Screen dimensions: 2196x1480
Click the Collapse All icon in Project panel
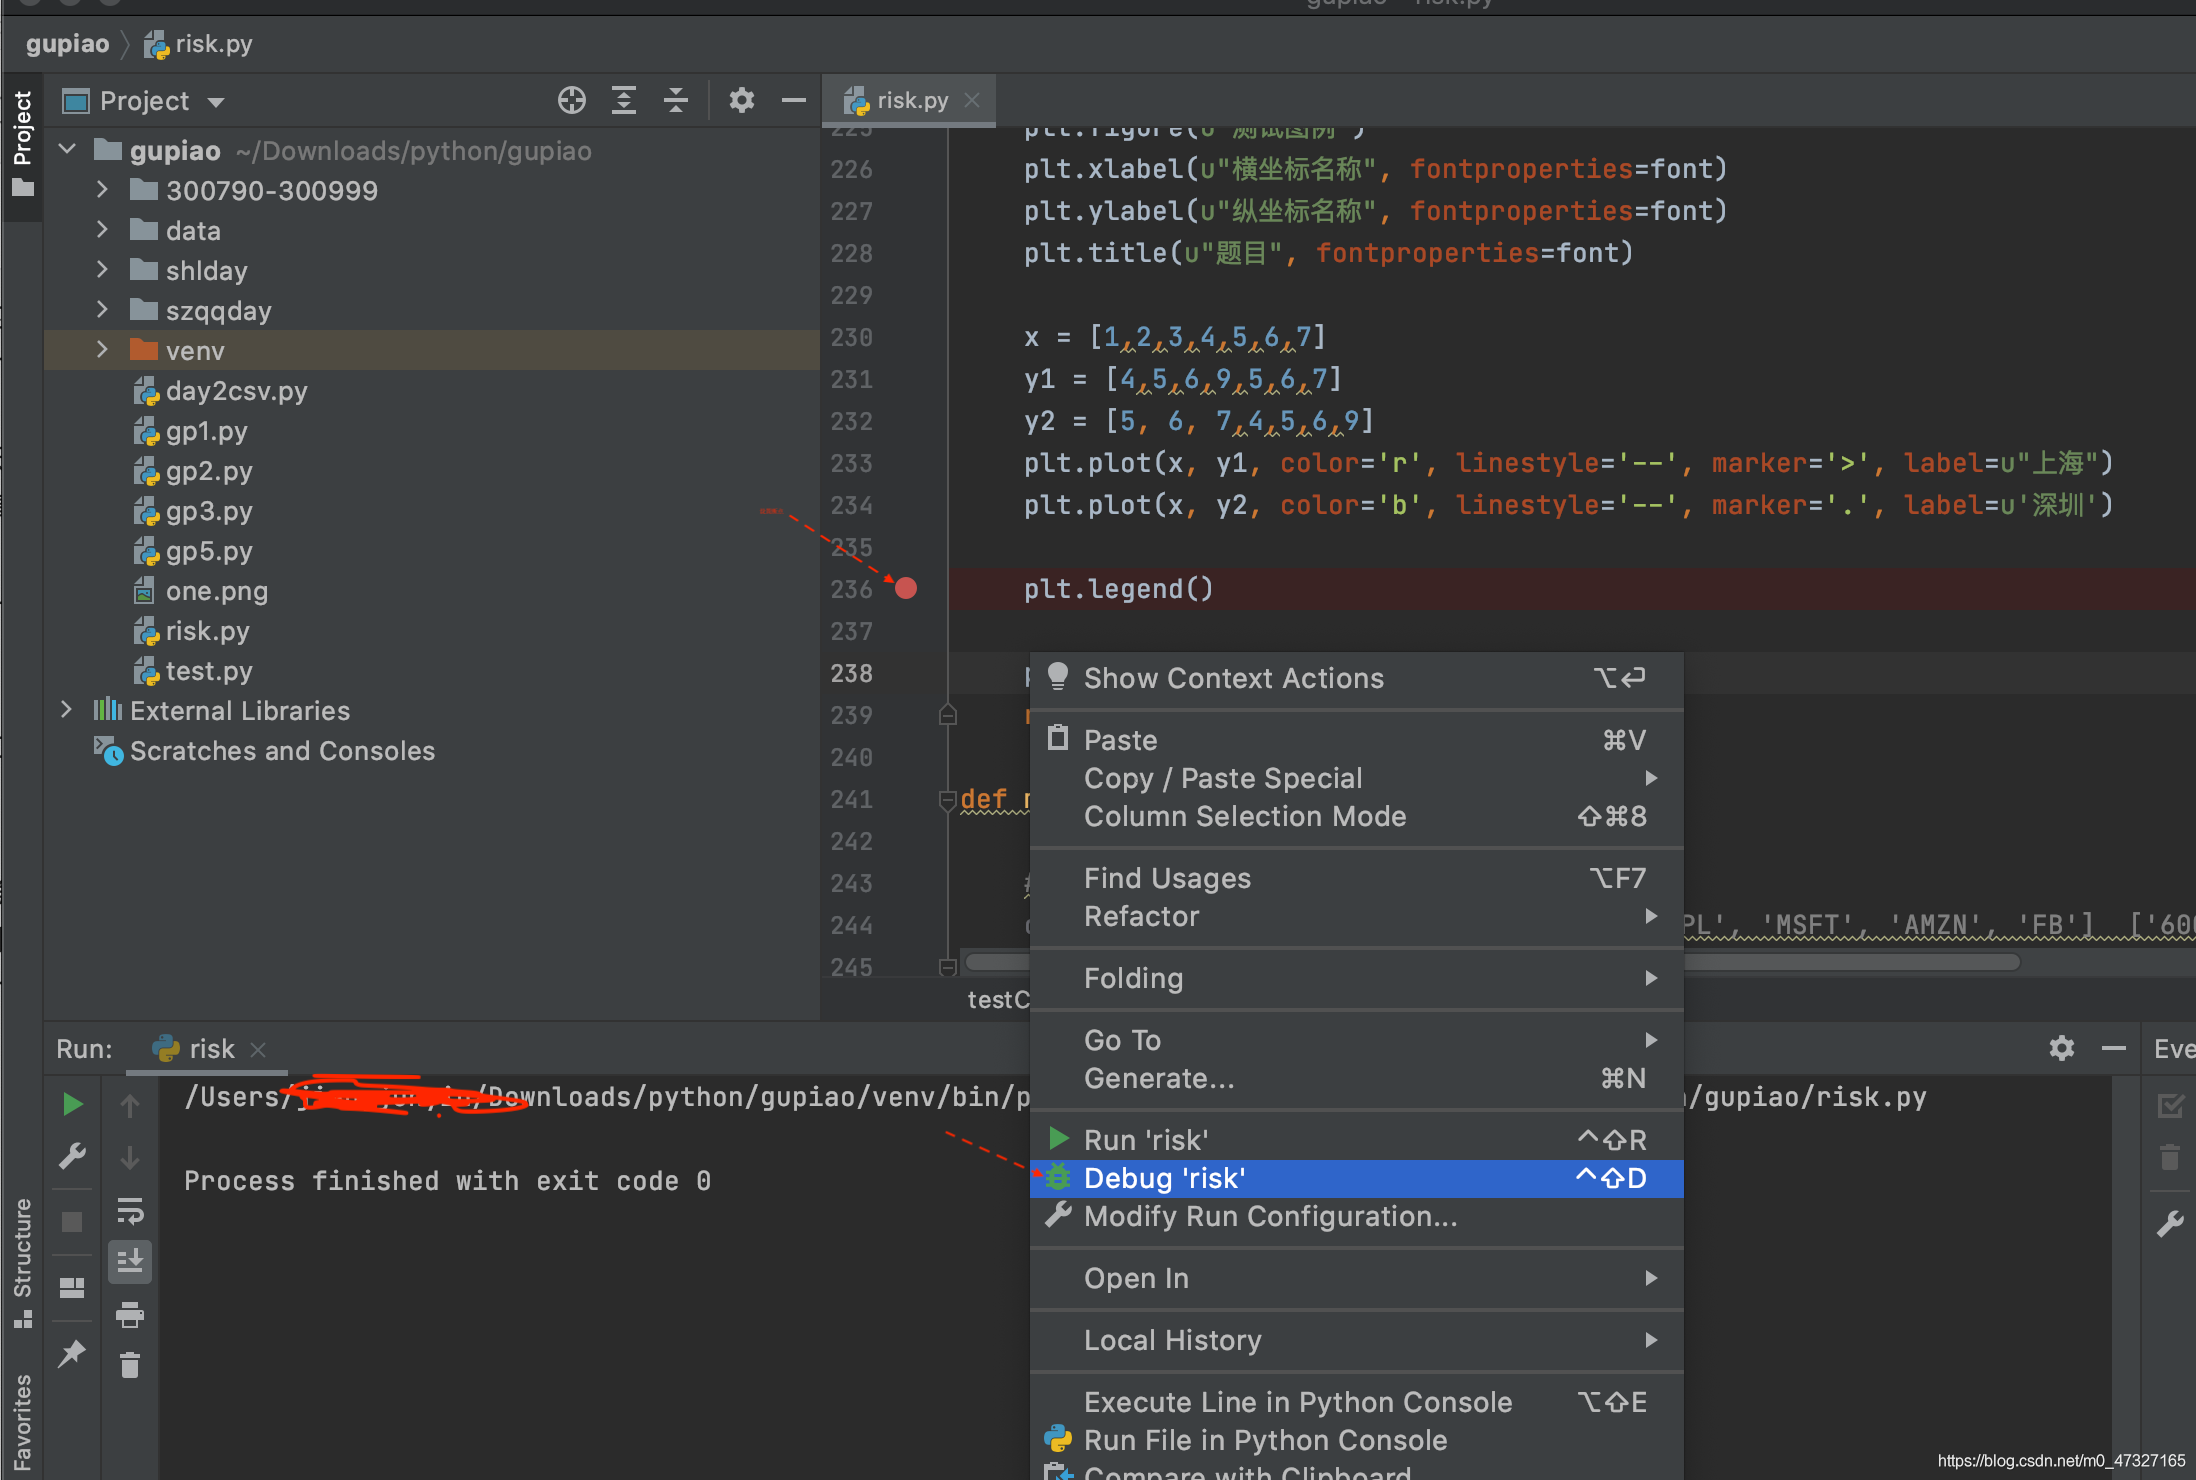point(676,100)
